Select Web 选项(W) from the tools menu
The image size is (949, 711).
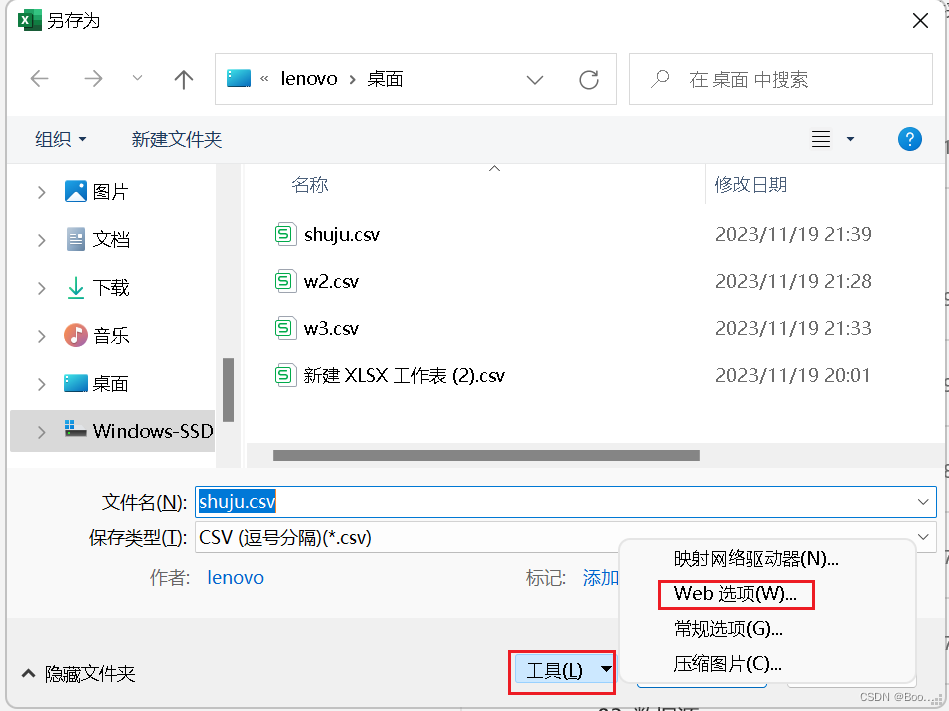pyautogui.click(x=736, y=594)
